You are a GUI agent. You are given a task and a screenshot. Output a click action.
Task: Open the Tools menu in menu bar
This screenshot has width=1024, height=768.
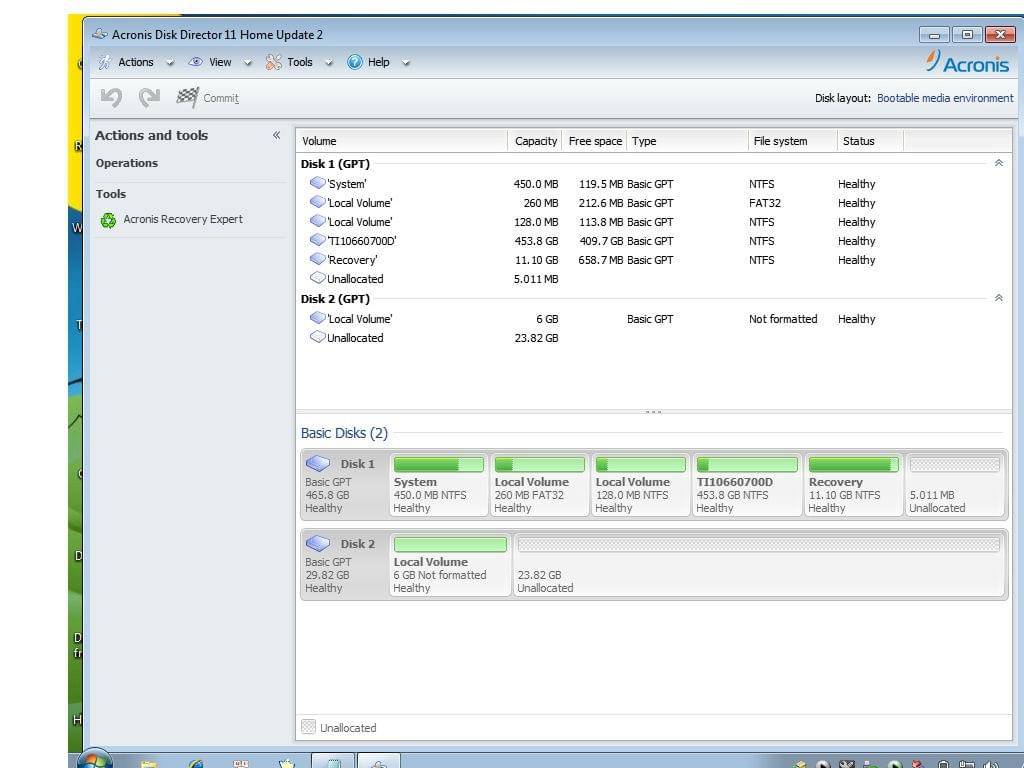pyautogui.click(x=300, y=62)
